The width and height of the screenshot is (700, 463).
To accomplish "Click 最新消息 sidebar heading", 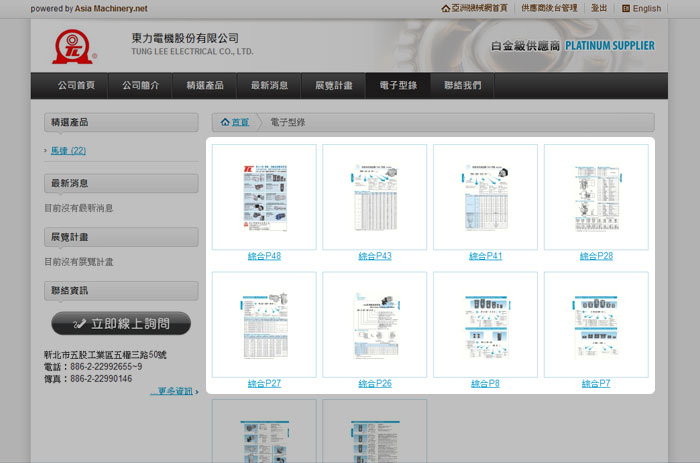I will click(x=121, y=184).
